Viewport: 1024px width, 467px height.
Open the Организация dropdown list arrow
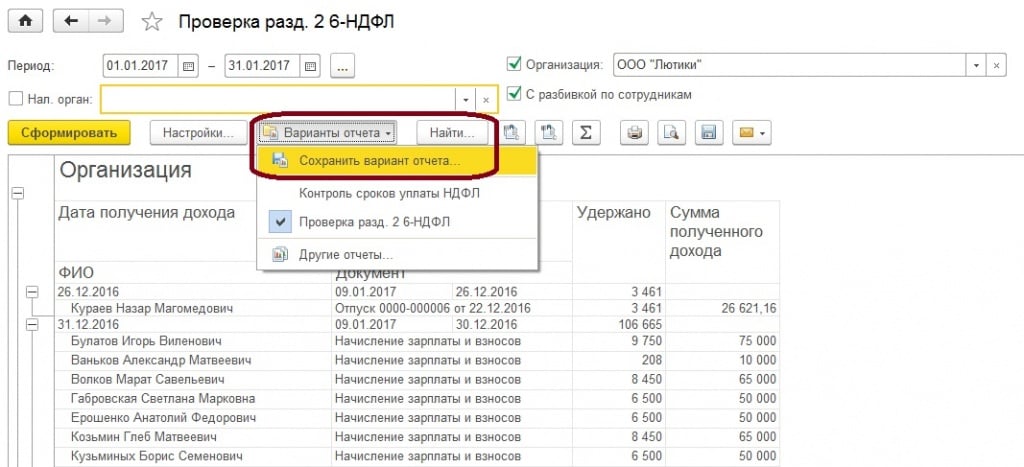pyautogui.click(x=976, y=65)
